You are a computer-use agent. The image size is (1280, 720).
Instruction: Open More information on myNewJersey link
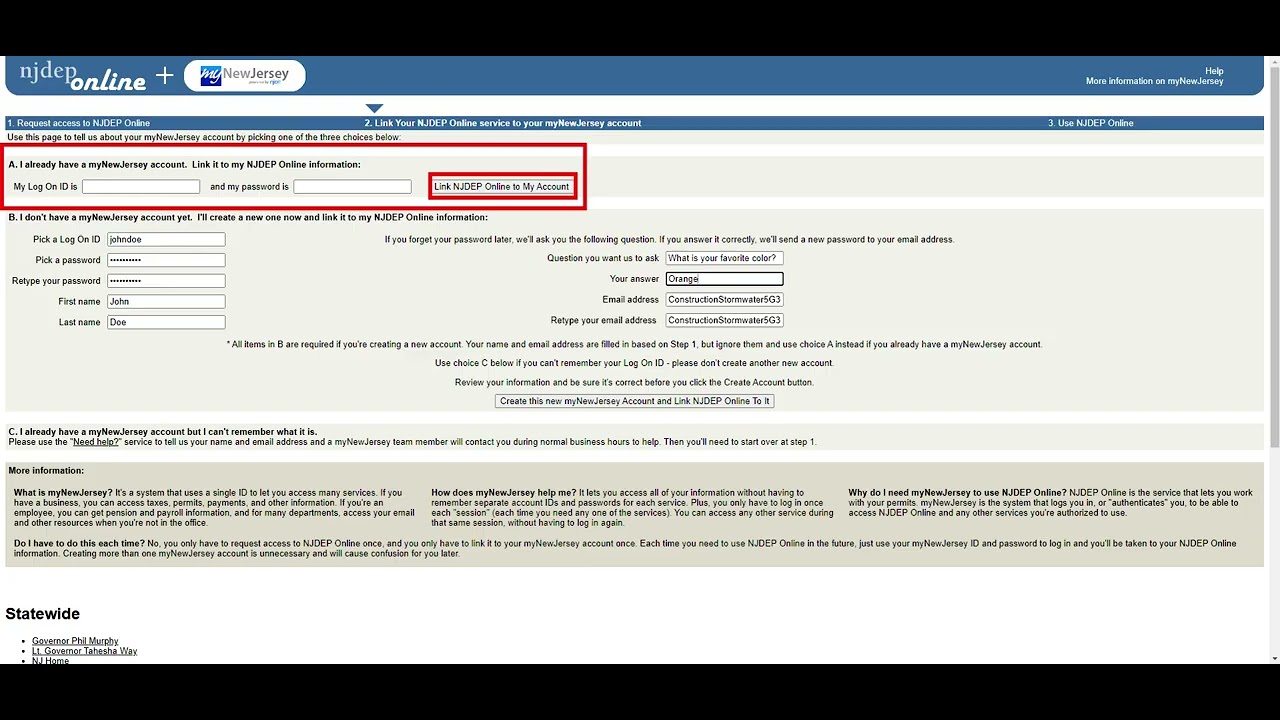coord(1155,81)
